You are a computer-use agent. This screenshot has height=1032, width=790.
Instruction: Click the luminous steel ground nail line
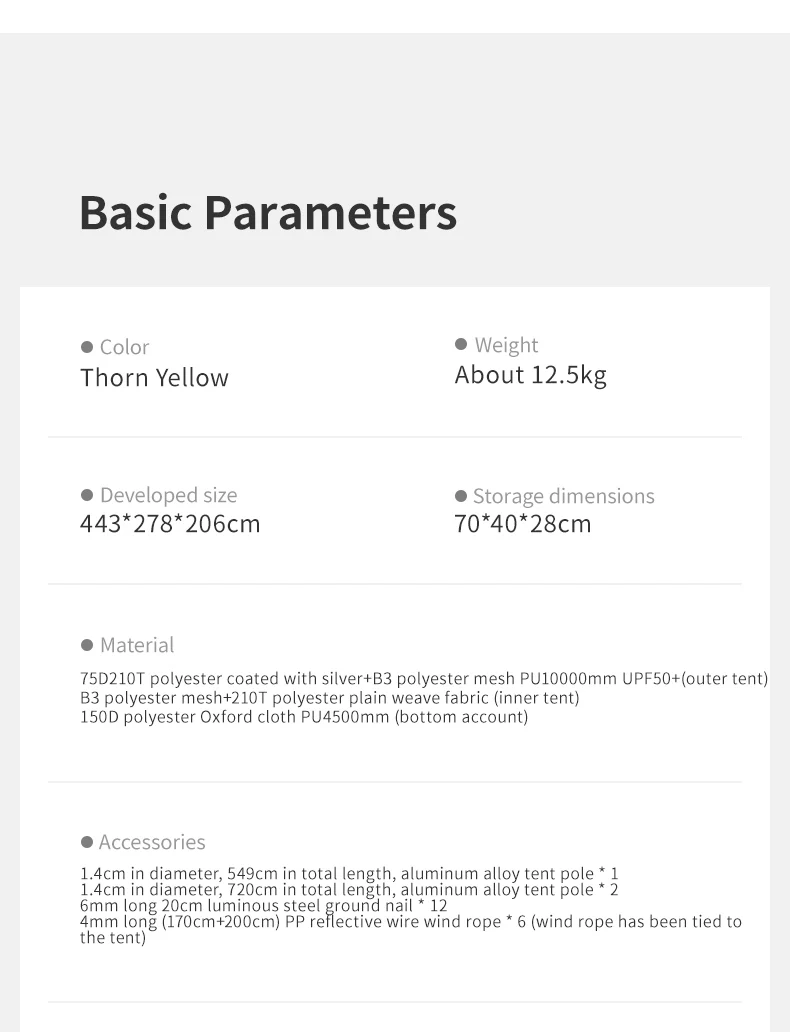click(264, 905)
